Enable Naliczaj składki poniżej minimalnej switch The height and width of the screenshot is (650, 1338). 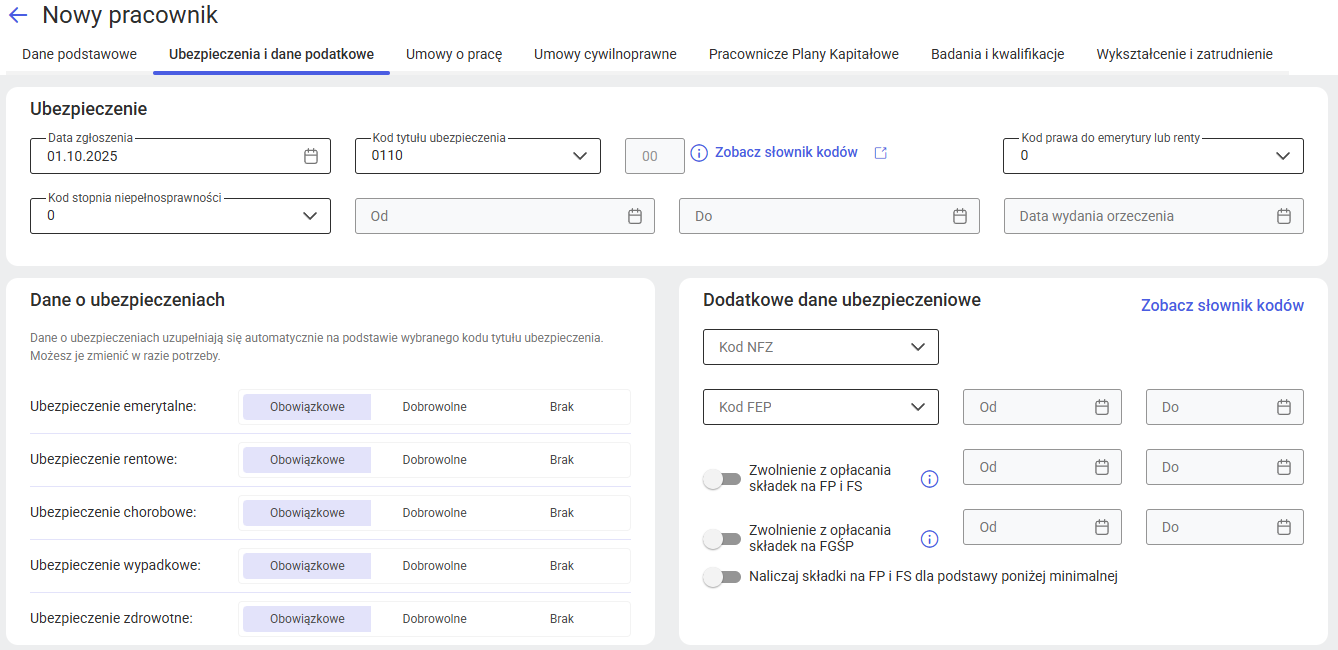pyautogui.click(x=721, y=577)
